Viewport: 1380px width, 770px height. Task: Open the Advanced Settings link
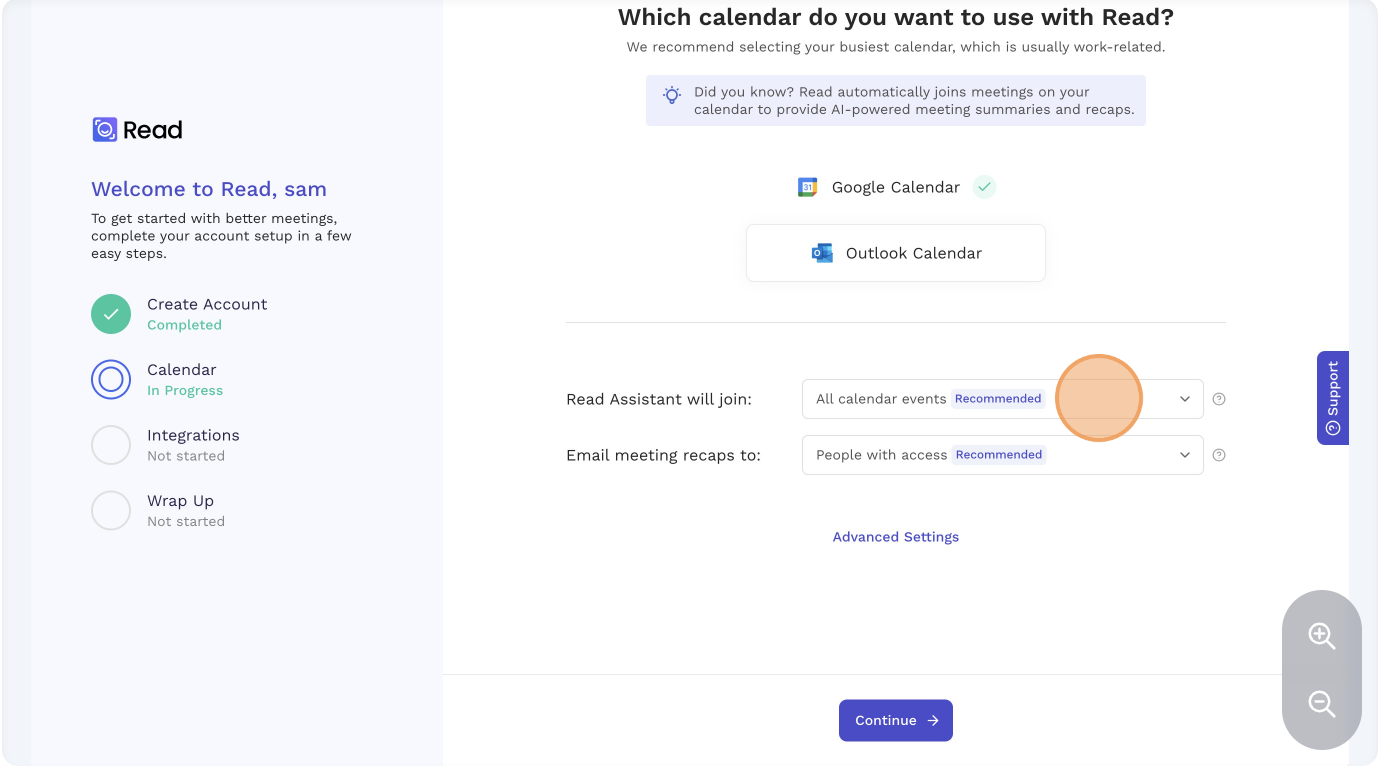pyautogui.click(x=896, y=537)
